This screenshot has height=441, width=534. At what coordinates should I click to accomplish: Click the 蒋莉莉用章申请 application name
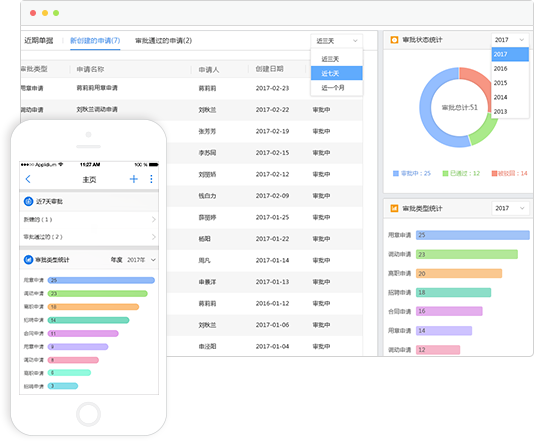97,88
